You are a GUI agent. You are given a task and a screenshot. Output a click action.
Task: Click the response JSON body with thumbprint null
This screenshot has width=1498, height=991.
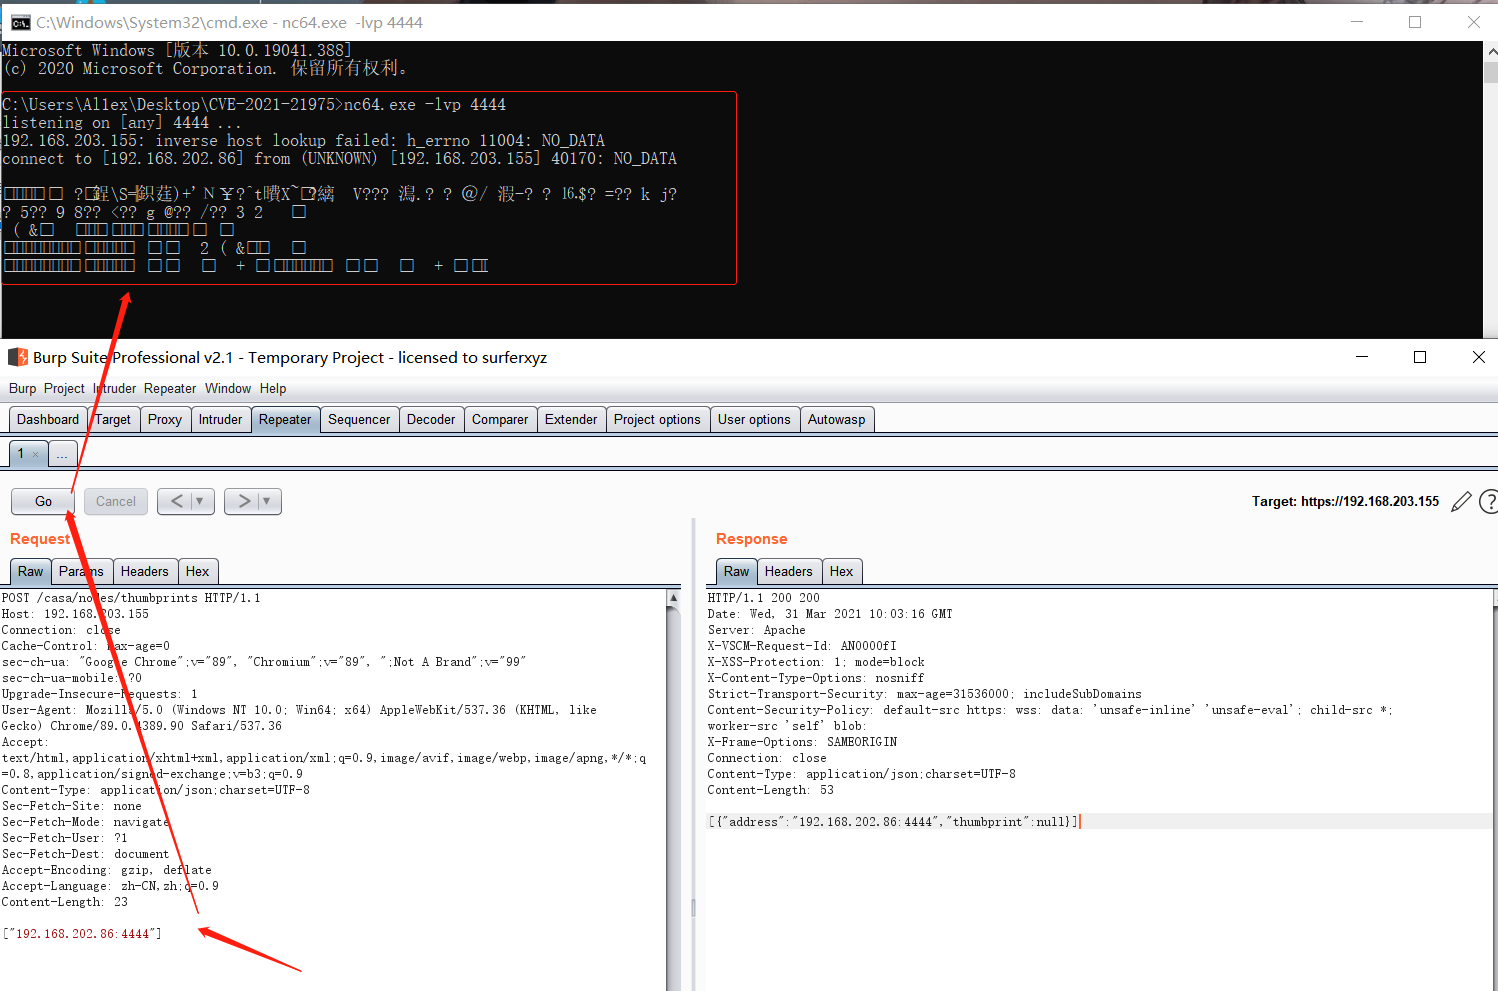(x=894, y=822)
